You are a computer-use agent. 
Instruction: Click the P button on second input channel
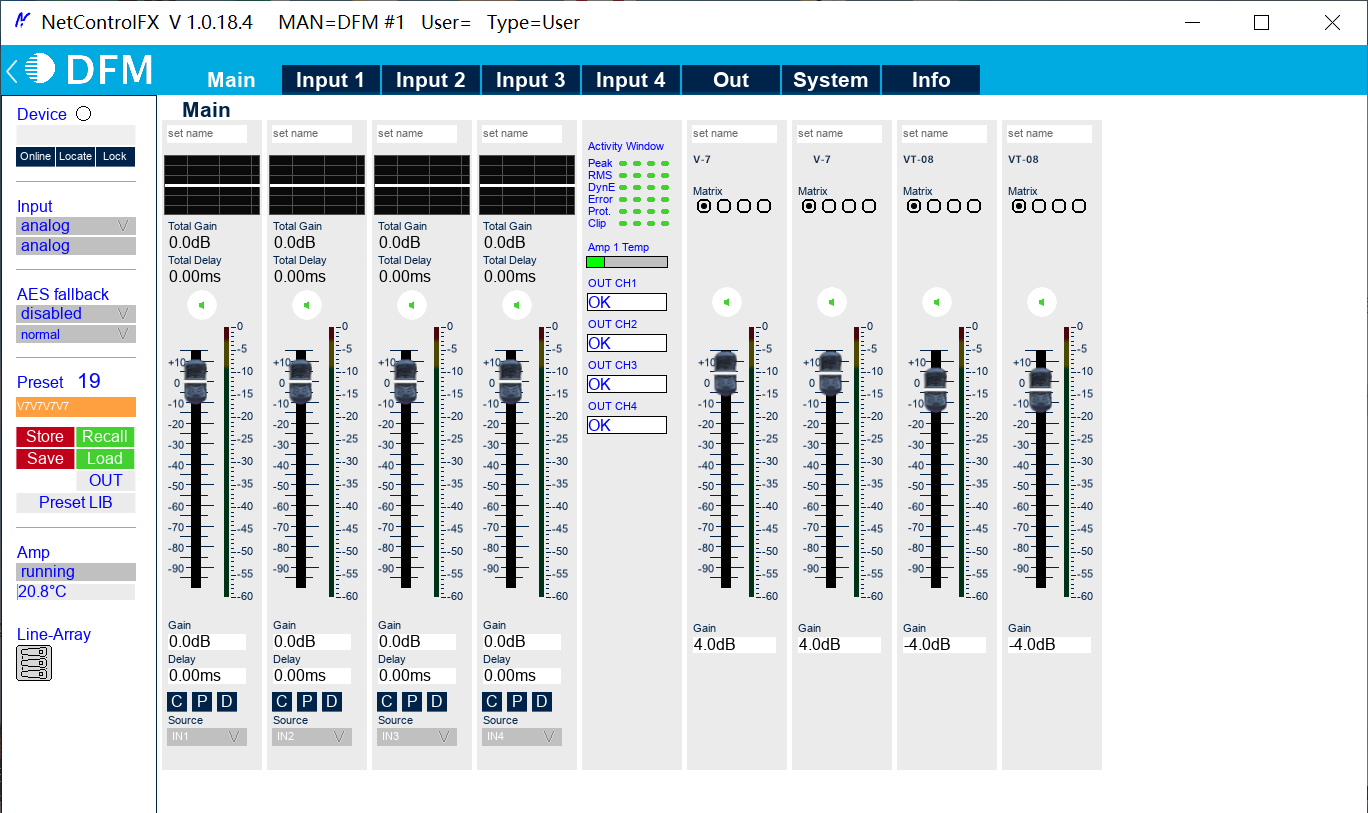pyautogui.click(x=307, y=702)
